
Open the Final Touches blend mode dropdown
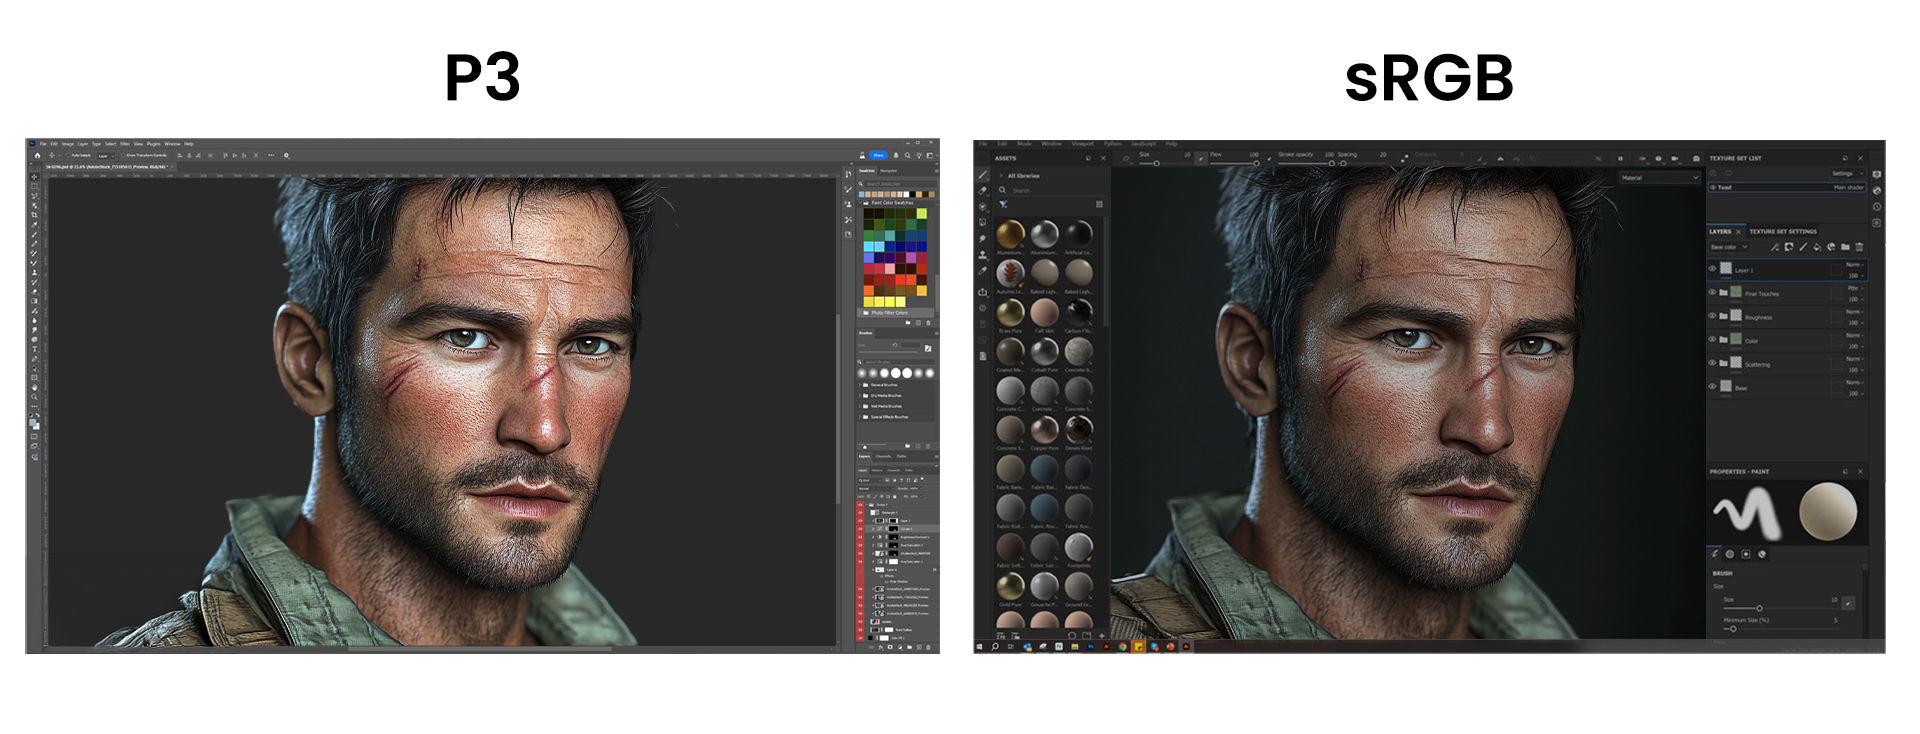[x=1855, y=288]
